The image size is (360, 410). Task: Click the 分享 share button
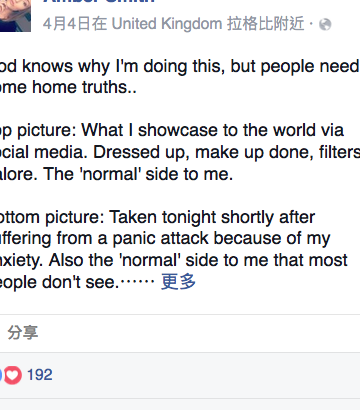23,333
